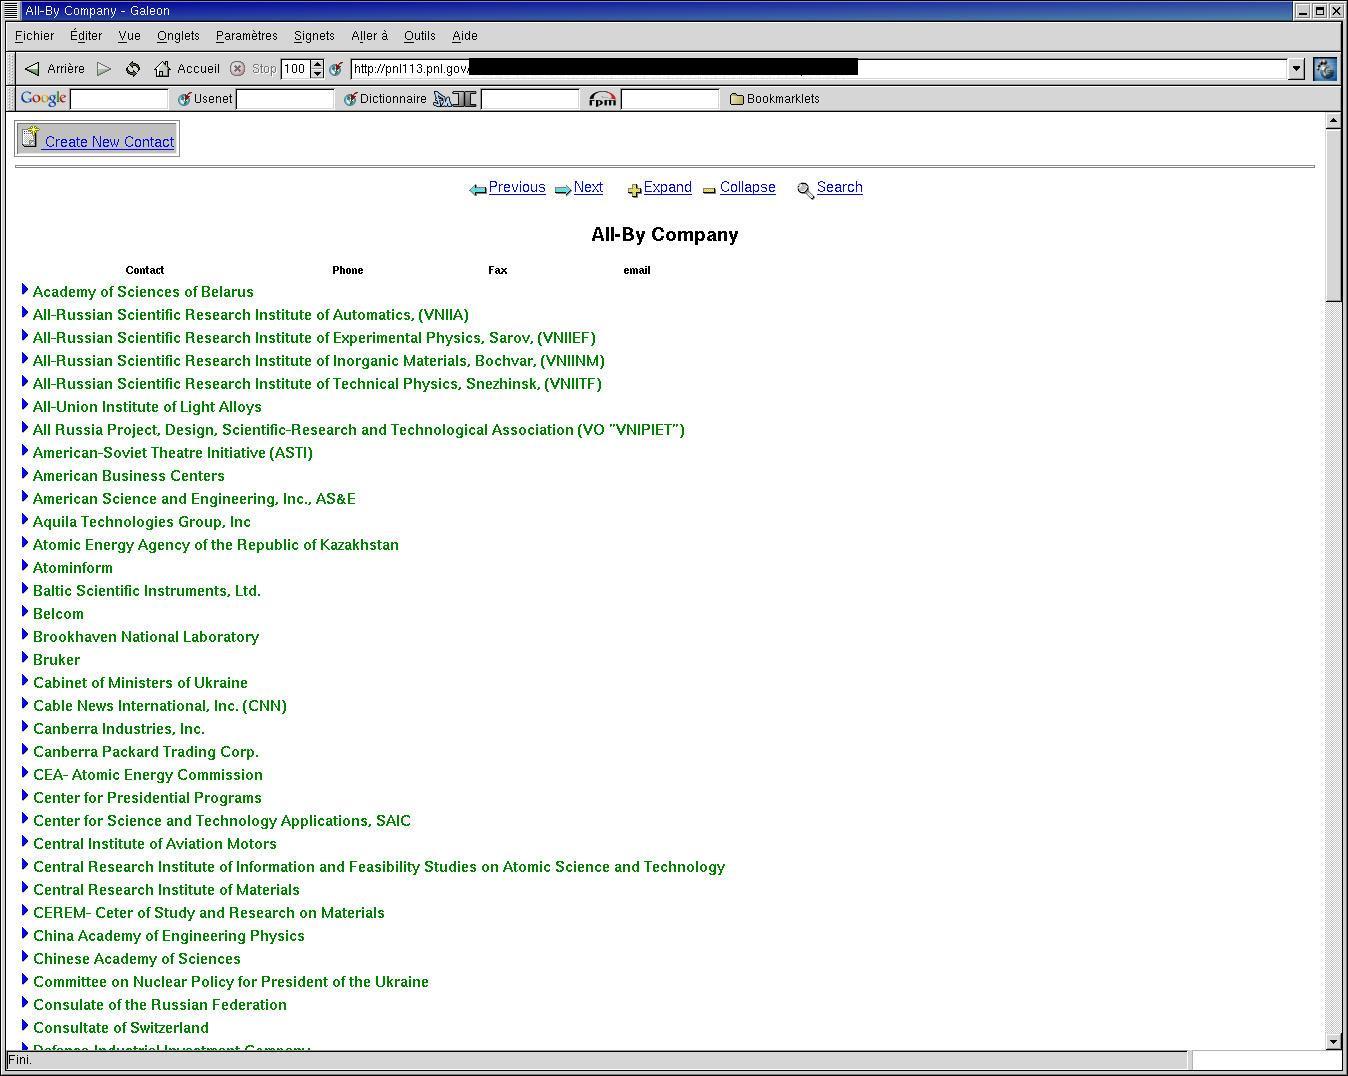Expand Canberra Industries, Inc. triangle

[x=25, y=726]
